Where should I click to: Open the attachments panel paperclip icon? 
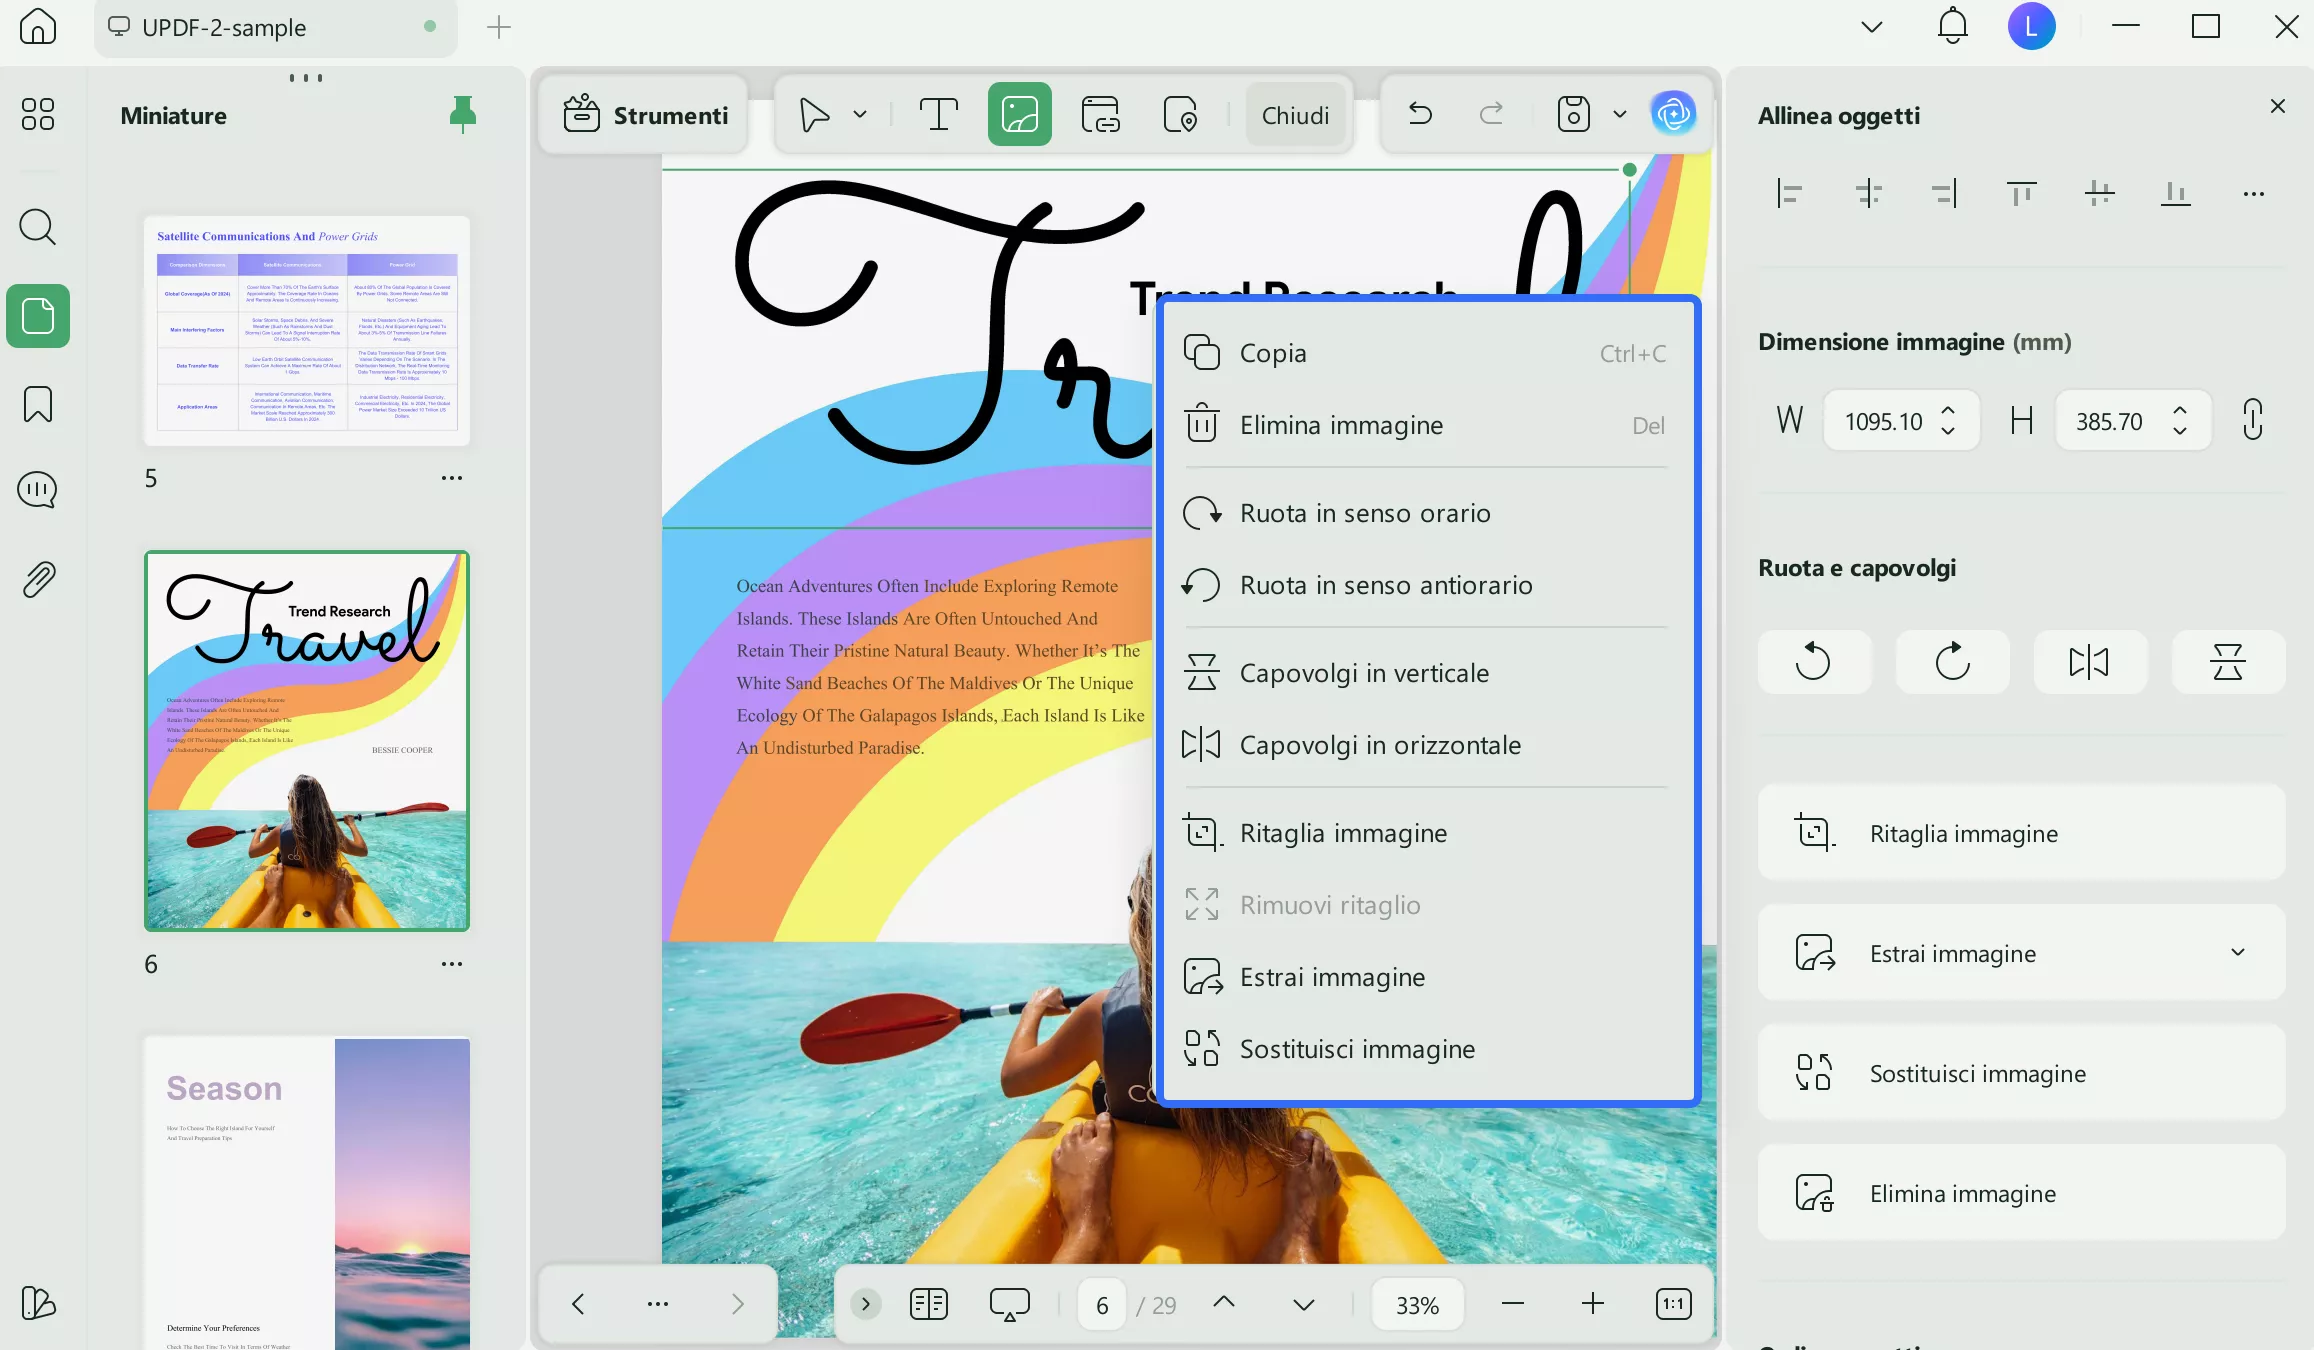coord(38,579)
